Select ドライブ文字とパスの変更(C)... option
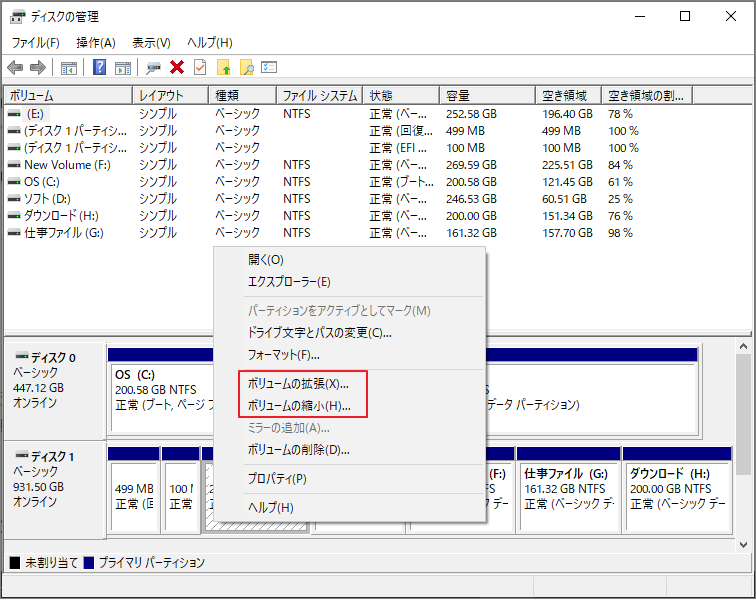Screen dimensions: 756x599 tap(350, 333)
